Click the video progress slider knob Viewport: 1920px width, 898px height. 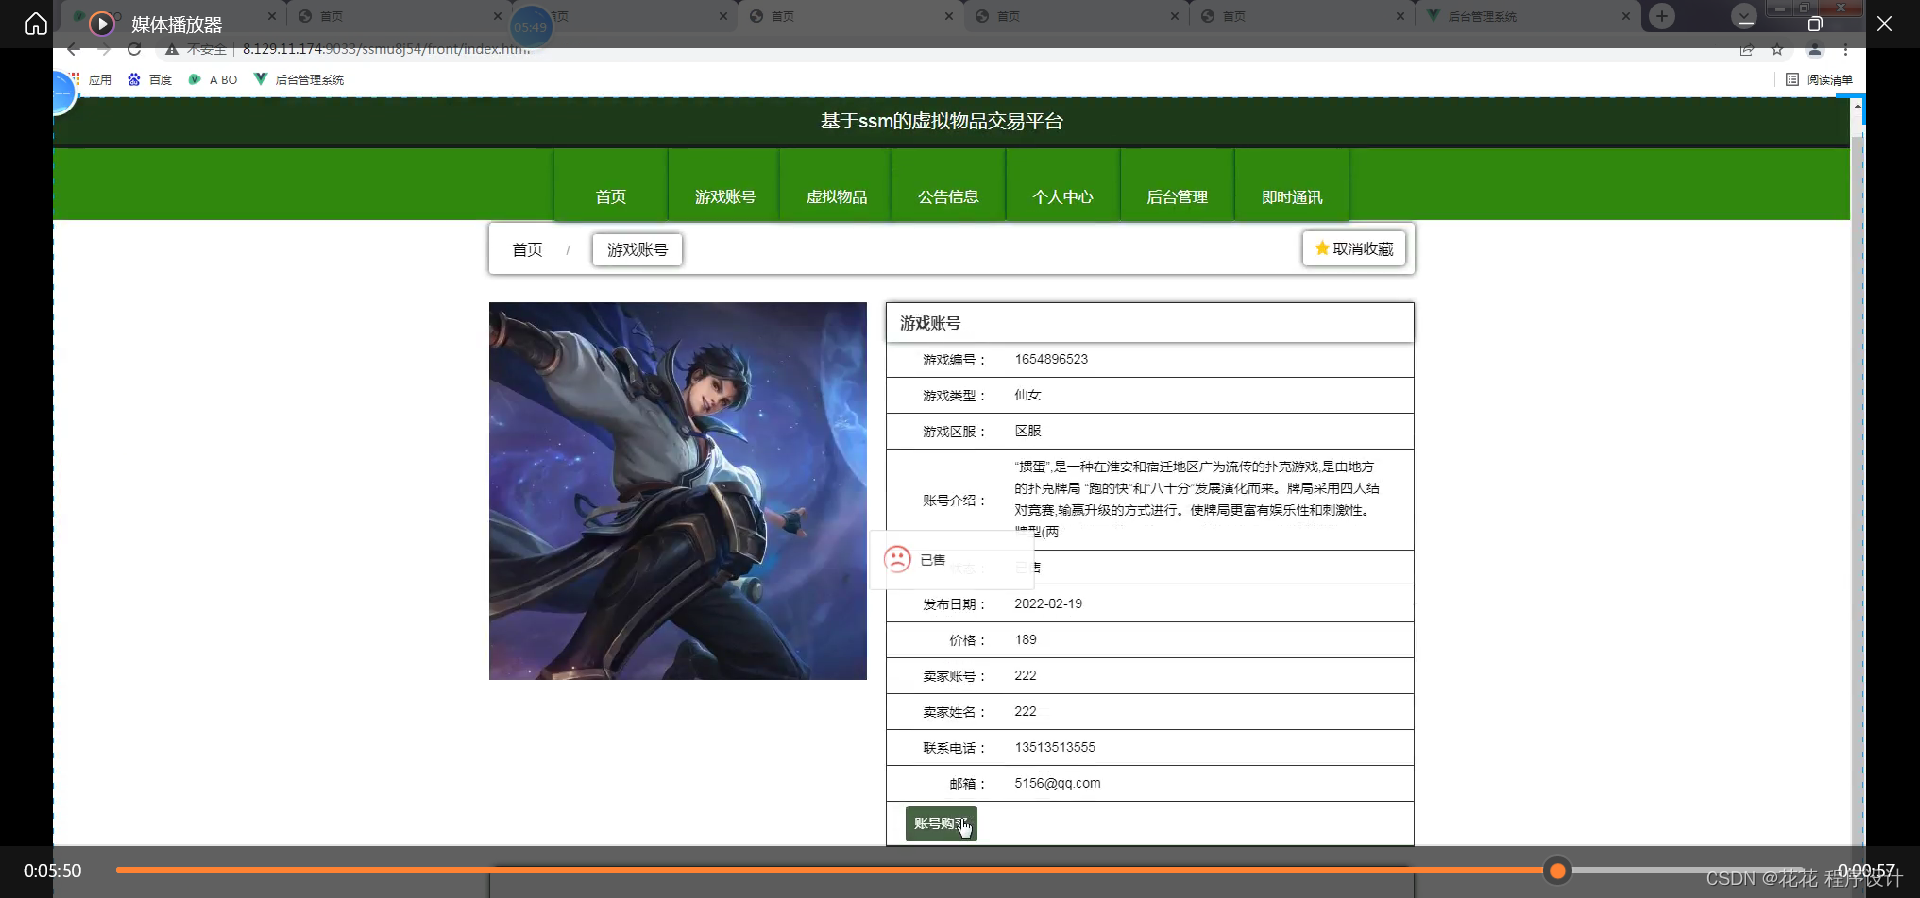tap(1557, 871)
